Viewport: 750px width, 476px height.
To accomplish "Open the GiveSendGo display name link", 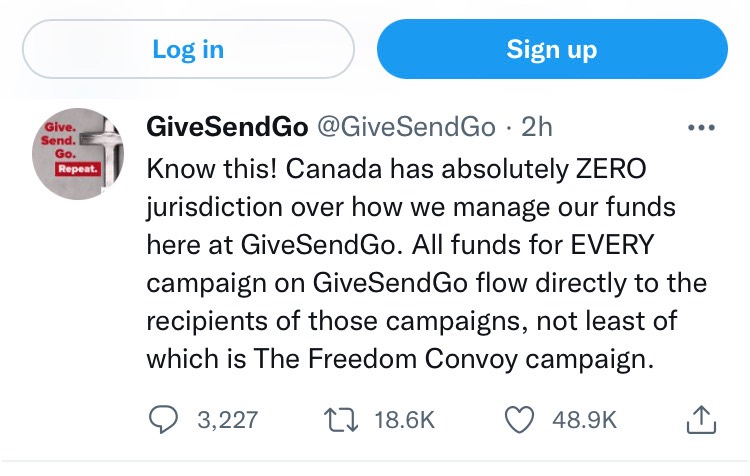I will [227, 127].
